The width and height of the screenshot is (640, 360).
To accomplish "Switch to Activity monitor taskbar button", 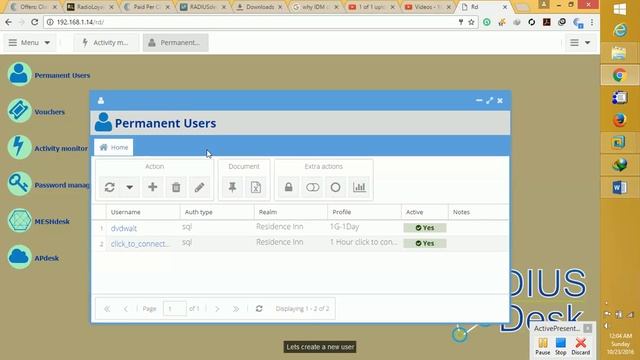I will 106,42.
